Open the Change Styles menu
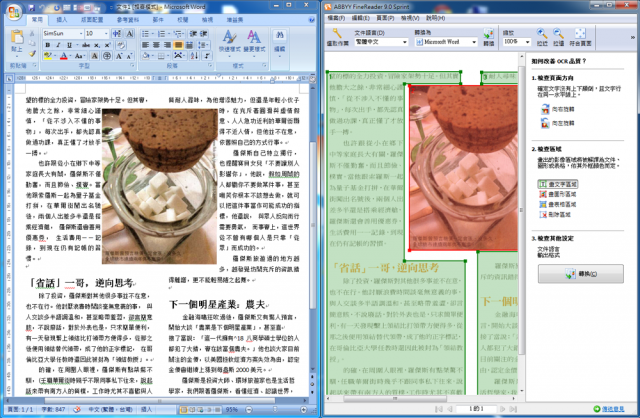640x418 pixels. (x=254, y=41)
